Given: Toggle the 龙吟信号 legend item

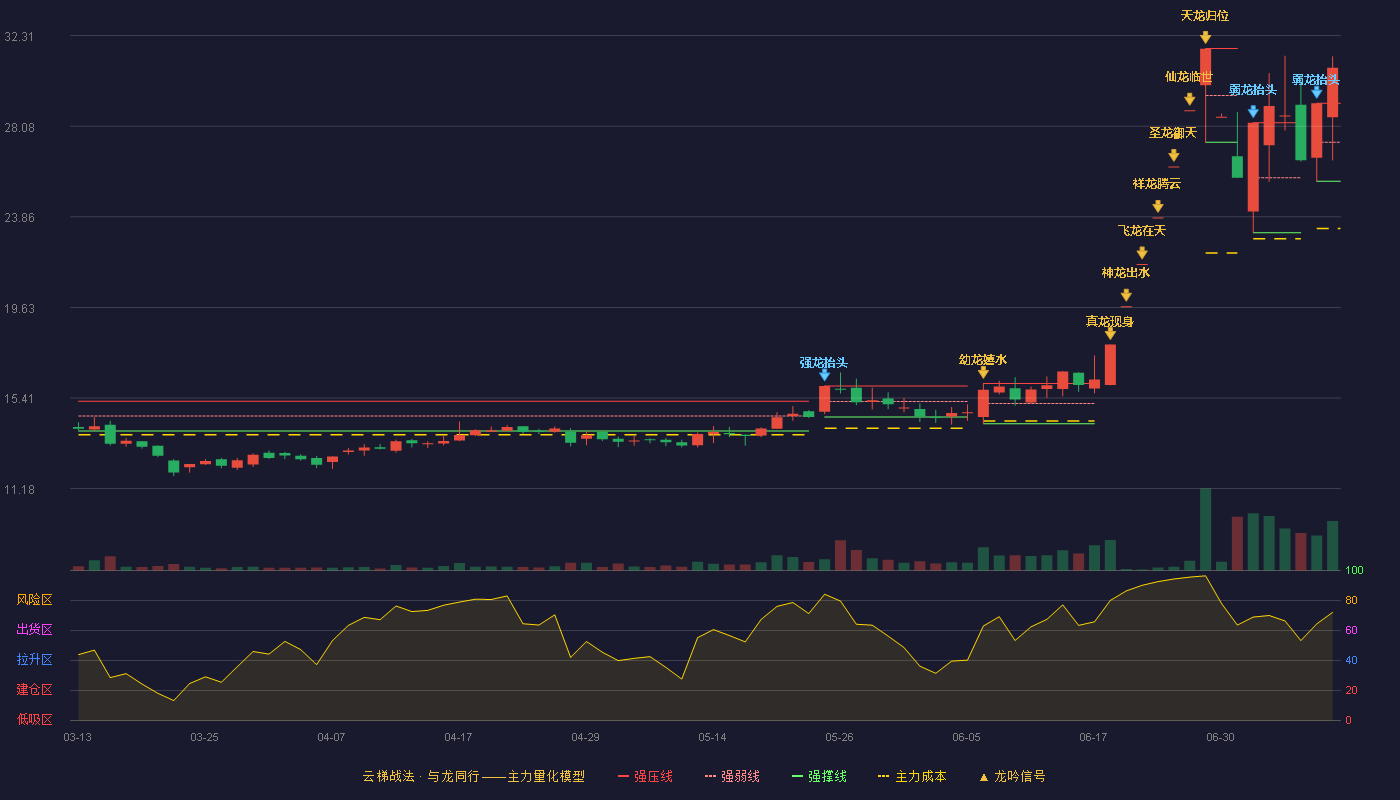Looking at the screenshot, I should coord(1011,776).
